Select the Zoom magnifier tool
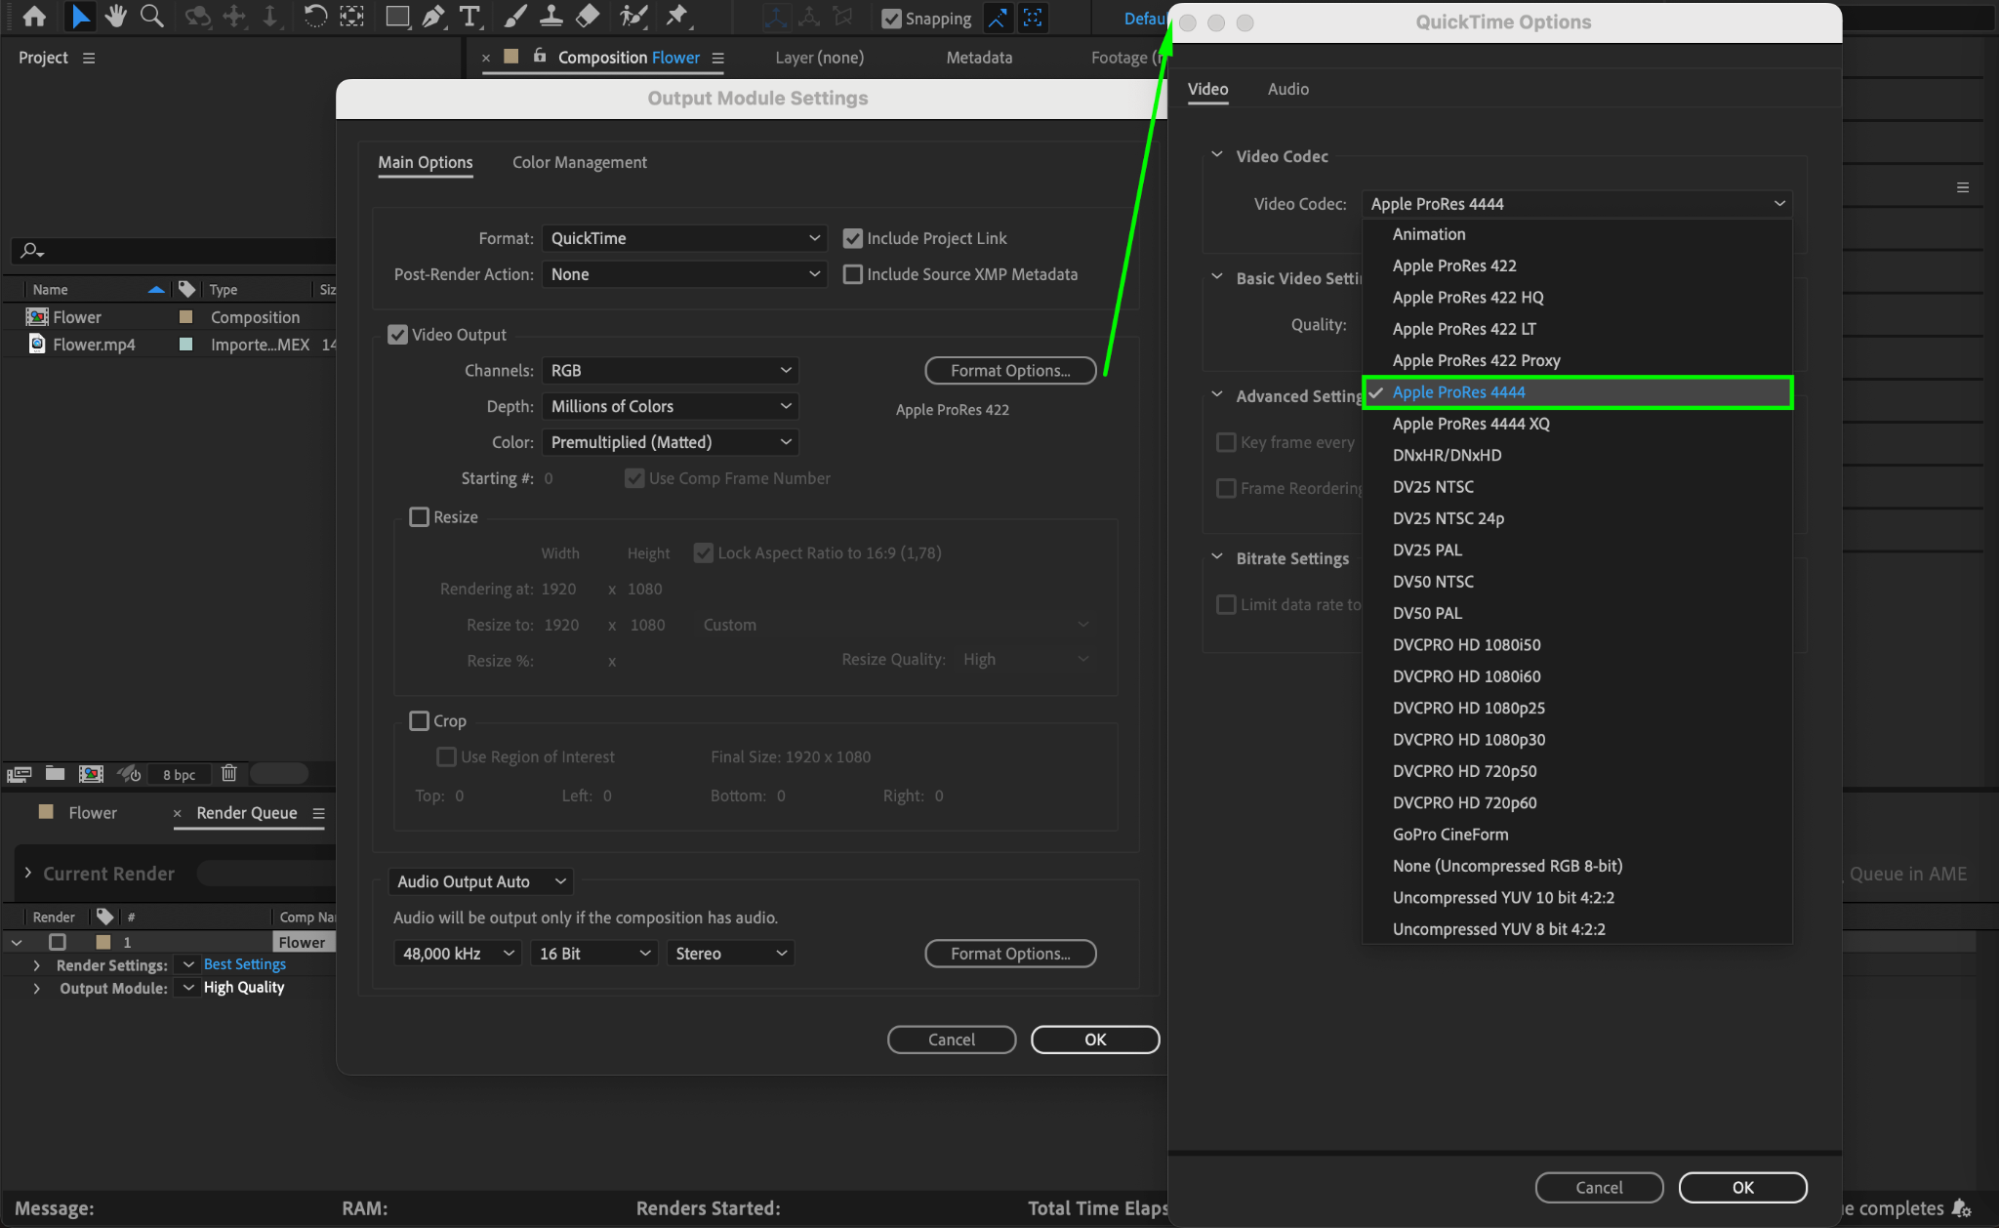 tap(152, 16)
